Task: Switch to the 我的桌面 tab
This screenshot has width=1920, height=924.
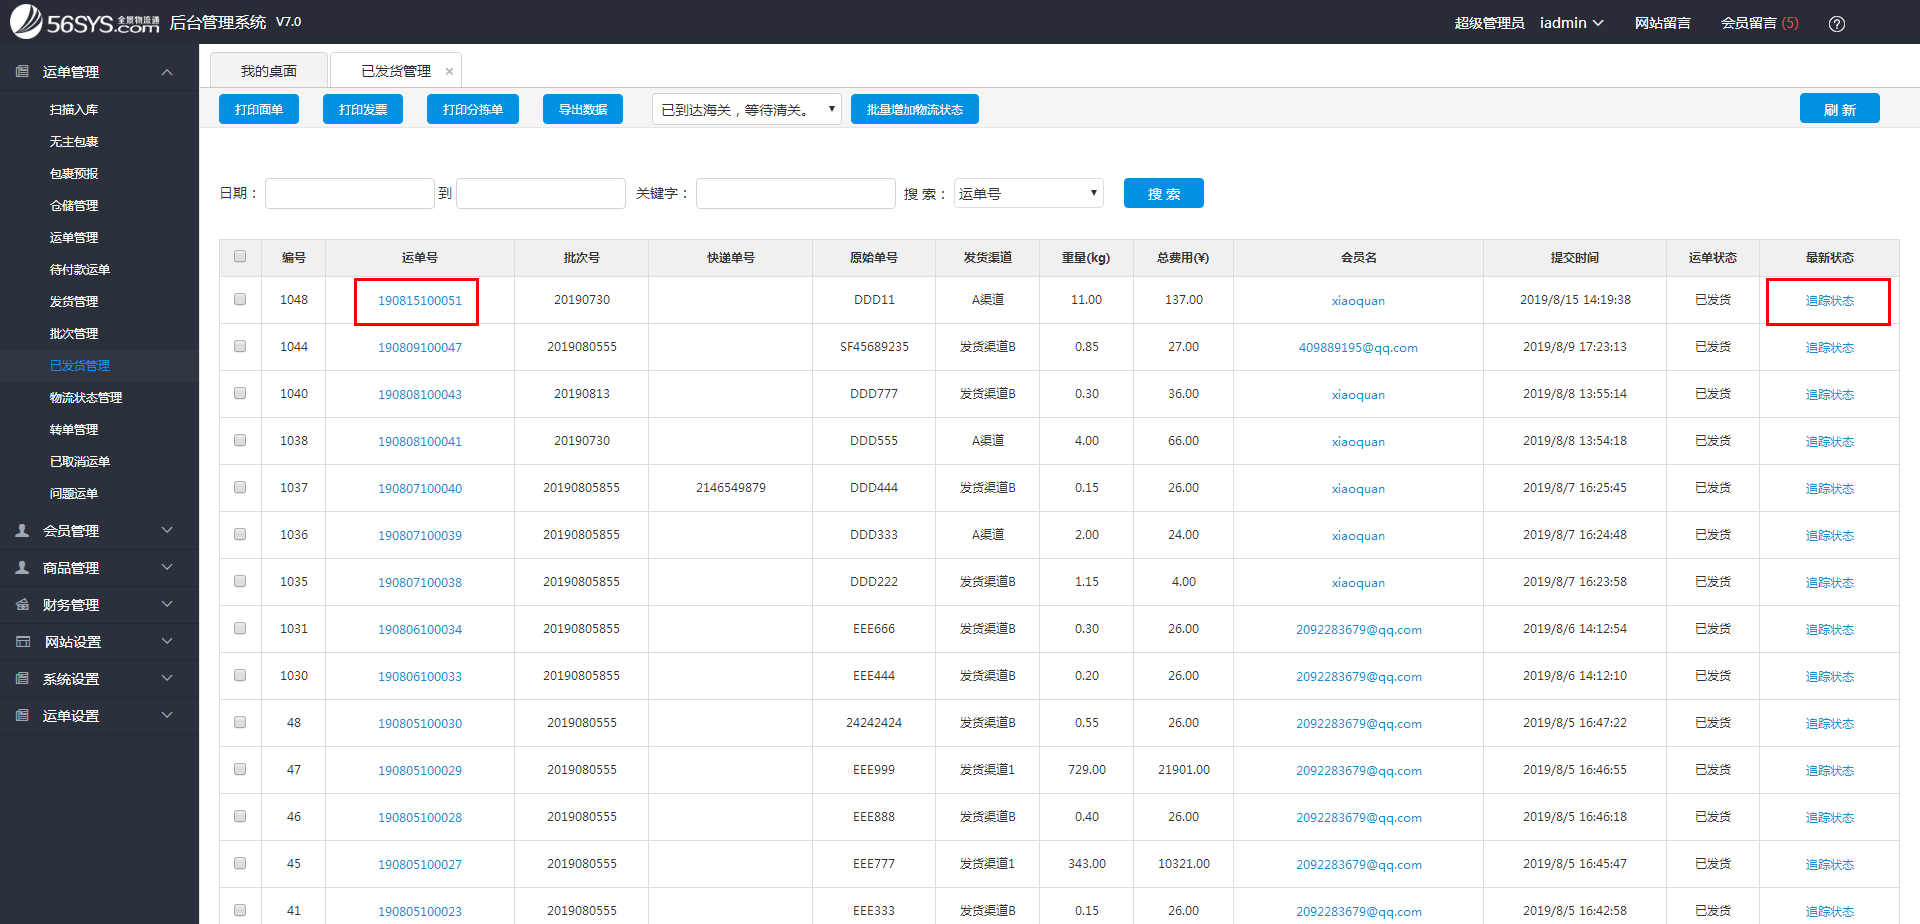Action: (268, 69)
